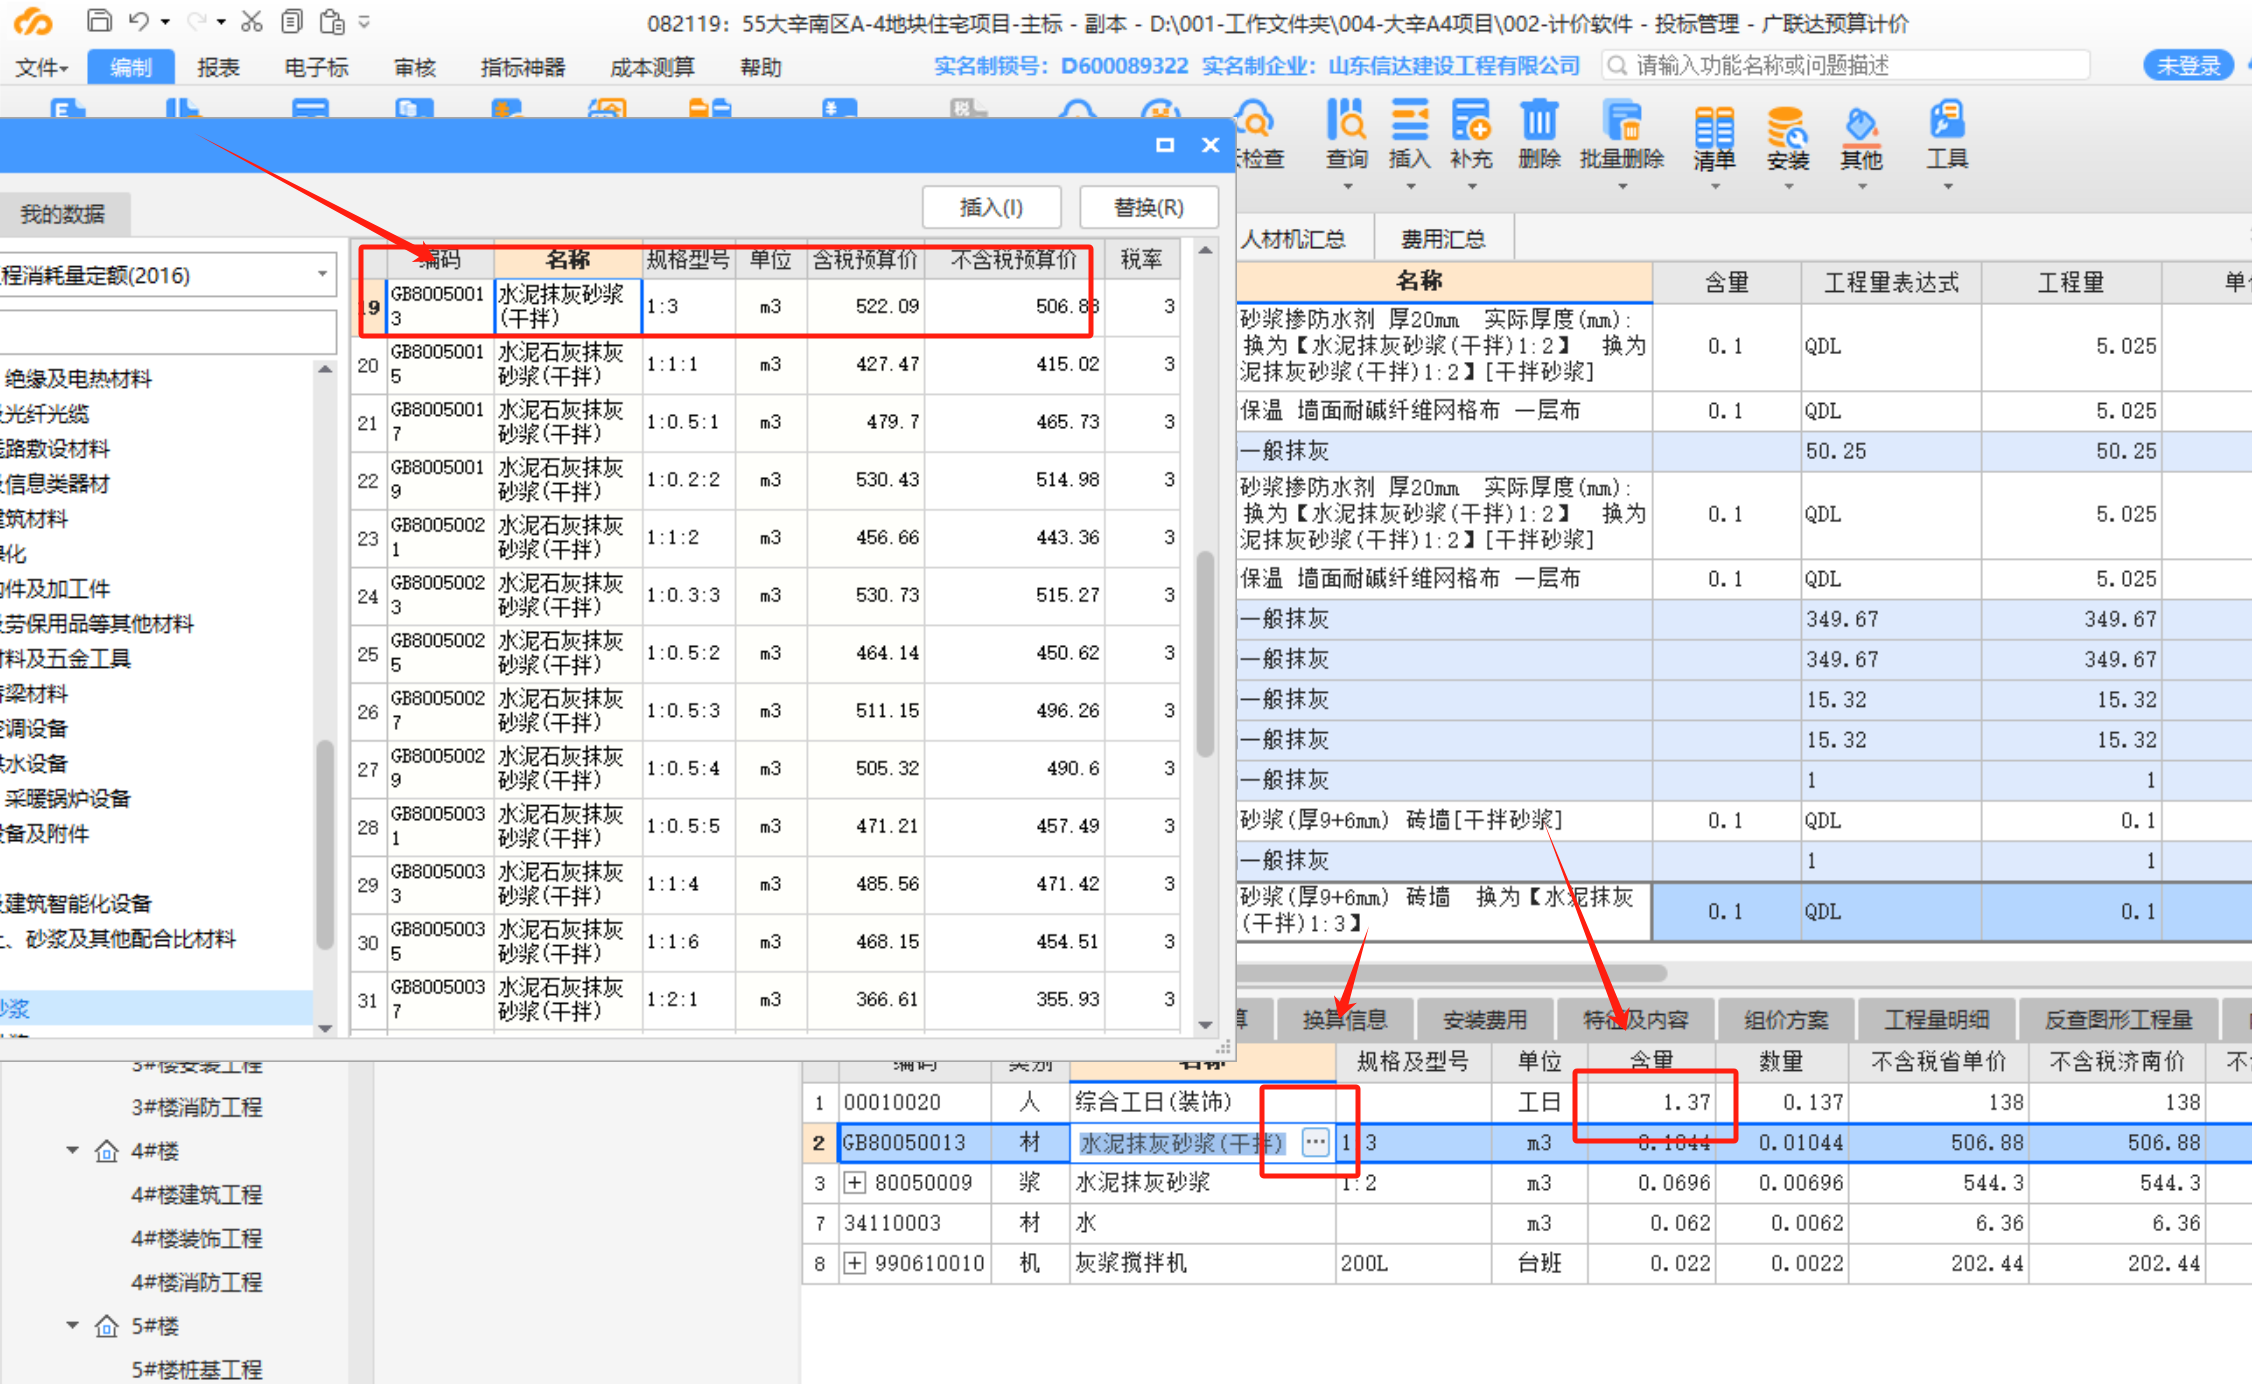Open the 换算信息 bottom tab

(x=1344, y=1020)
